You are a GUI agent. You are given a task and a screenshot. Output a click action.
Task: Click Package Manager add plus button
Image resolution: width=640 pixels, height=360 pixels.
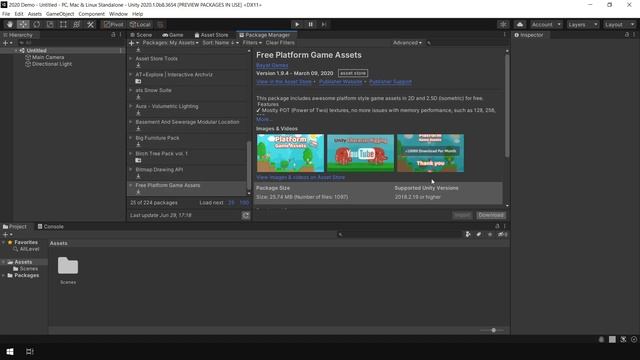point(133,43)
